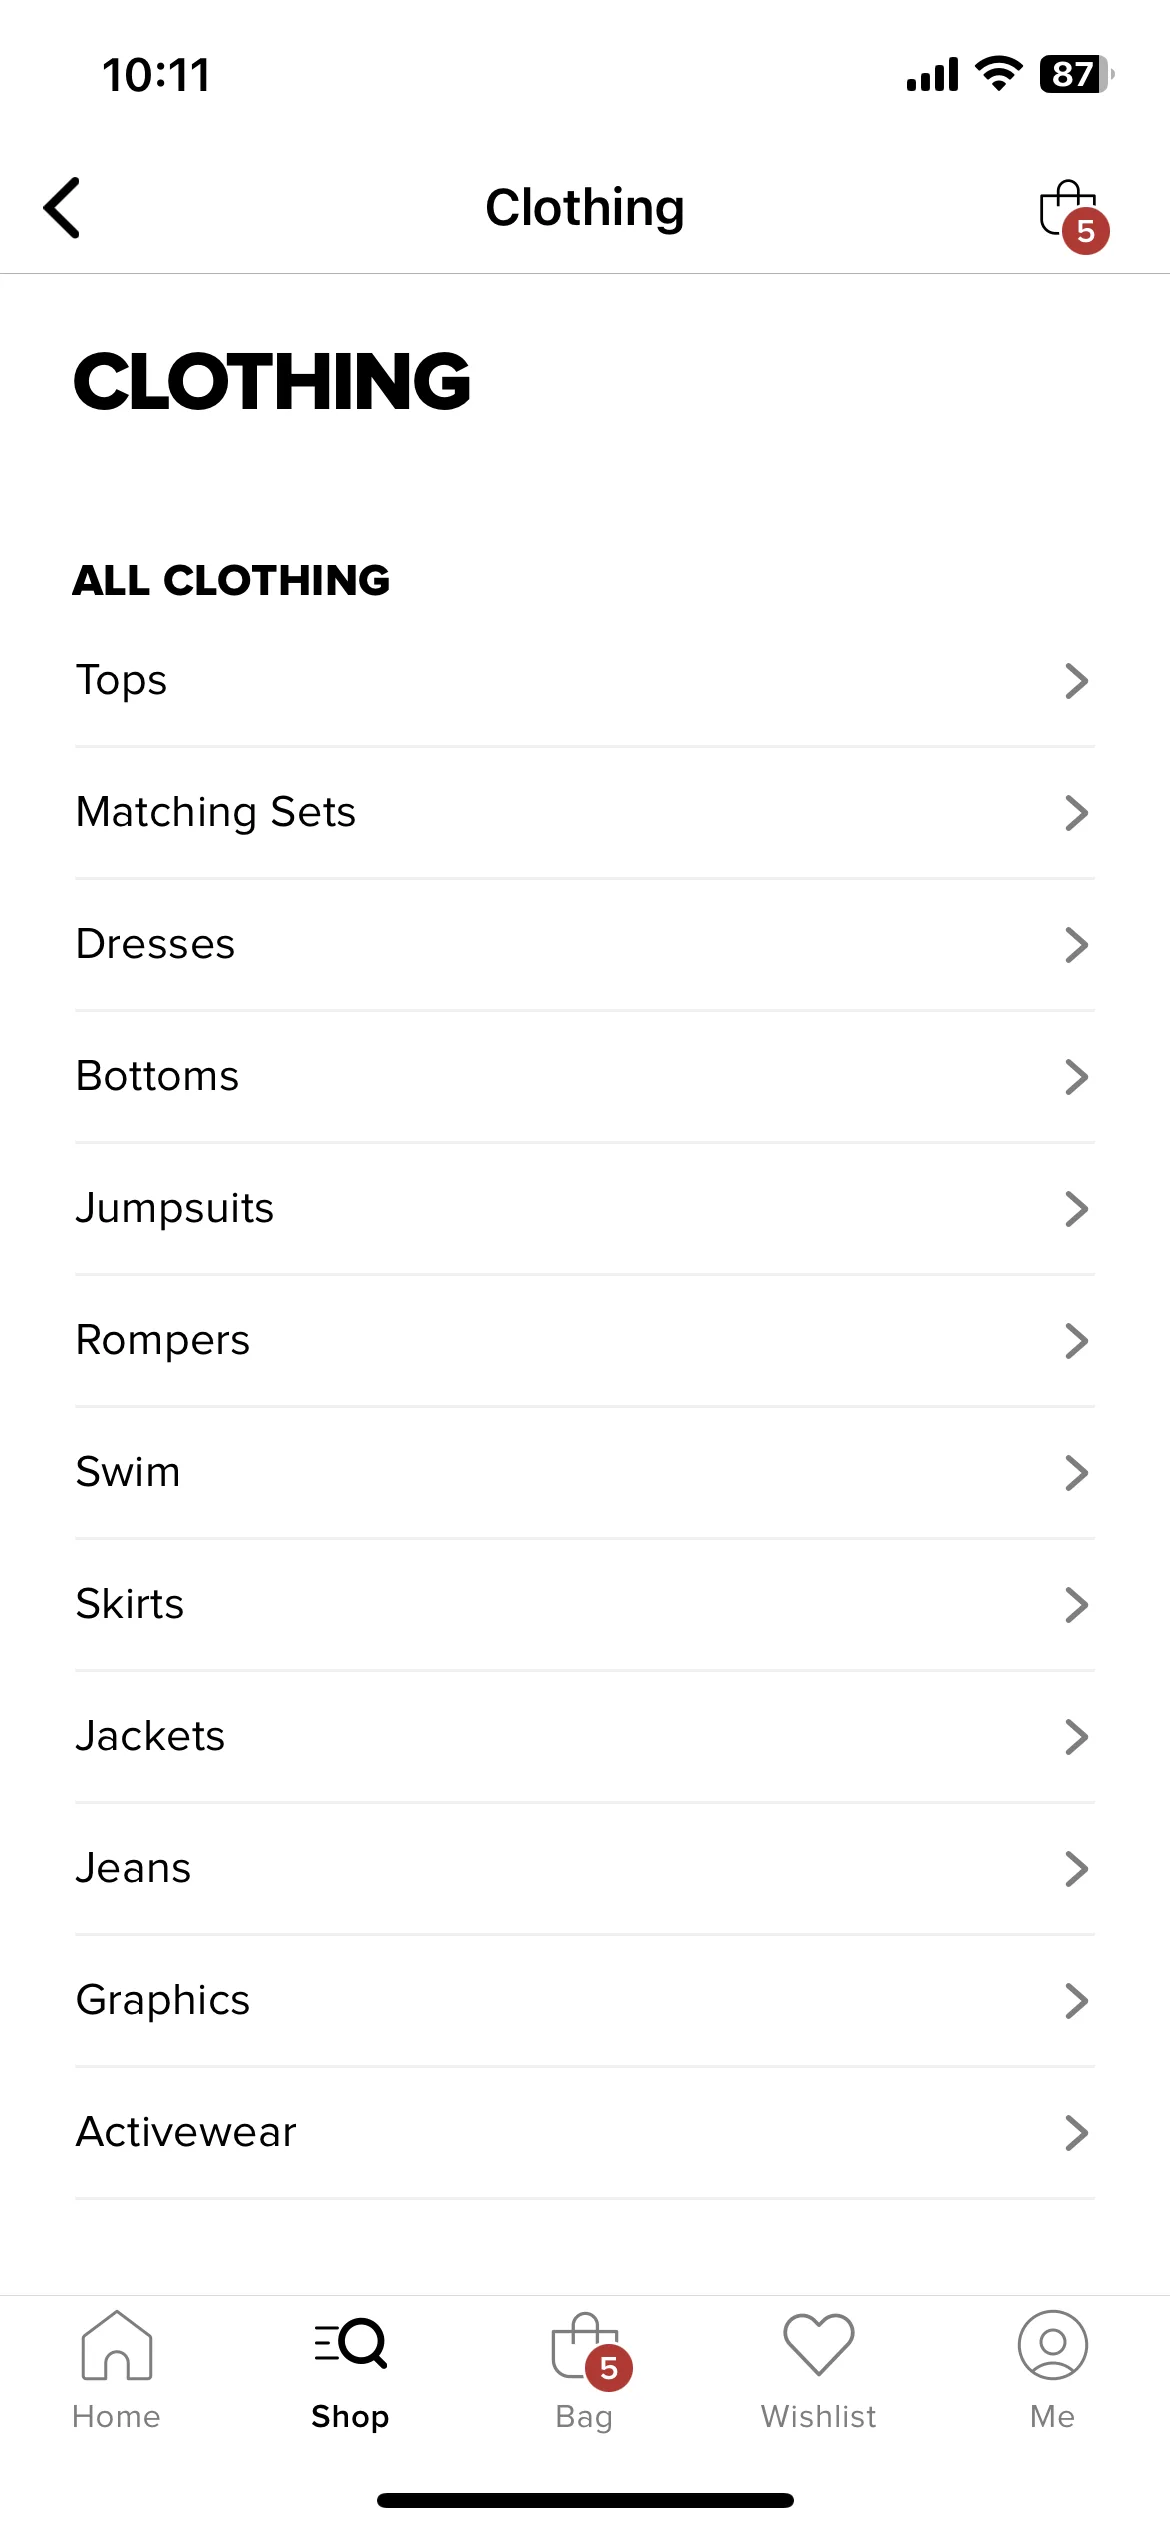This screenshot has width=1170, height=2532.
Task: Open the Graphics category row
Action: click(585, 2001)
